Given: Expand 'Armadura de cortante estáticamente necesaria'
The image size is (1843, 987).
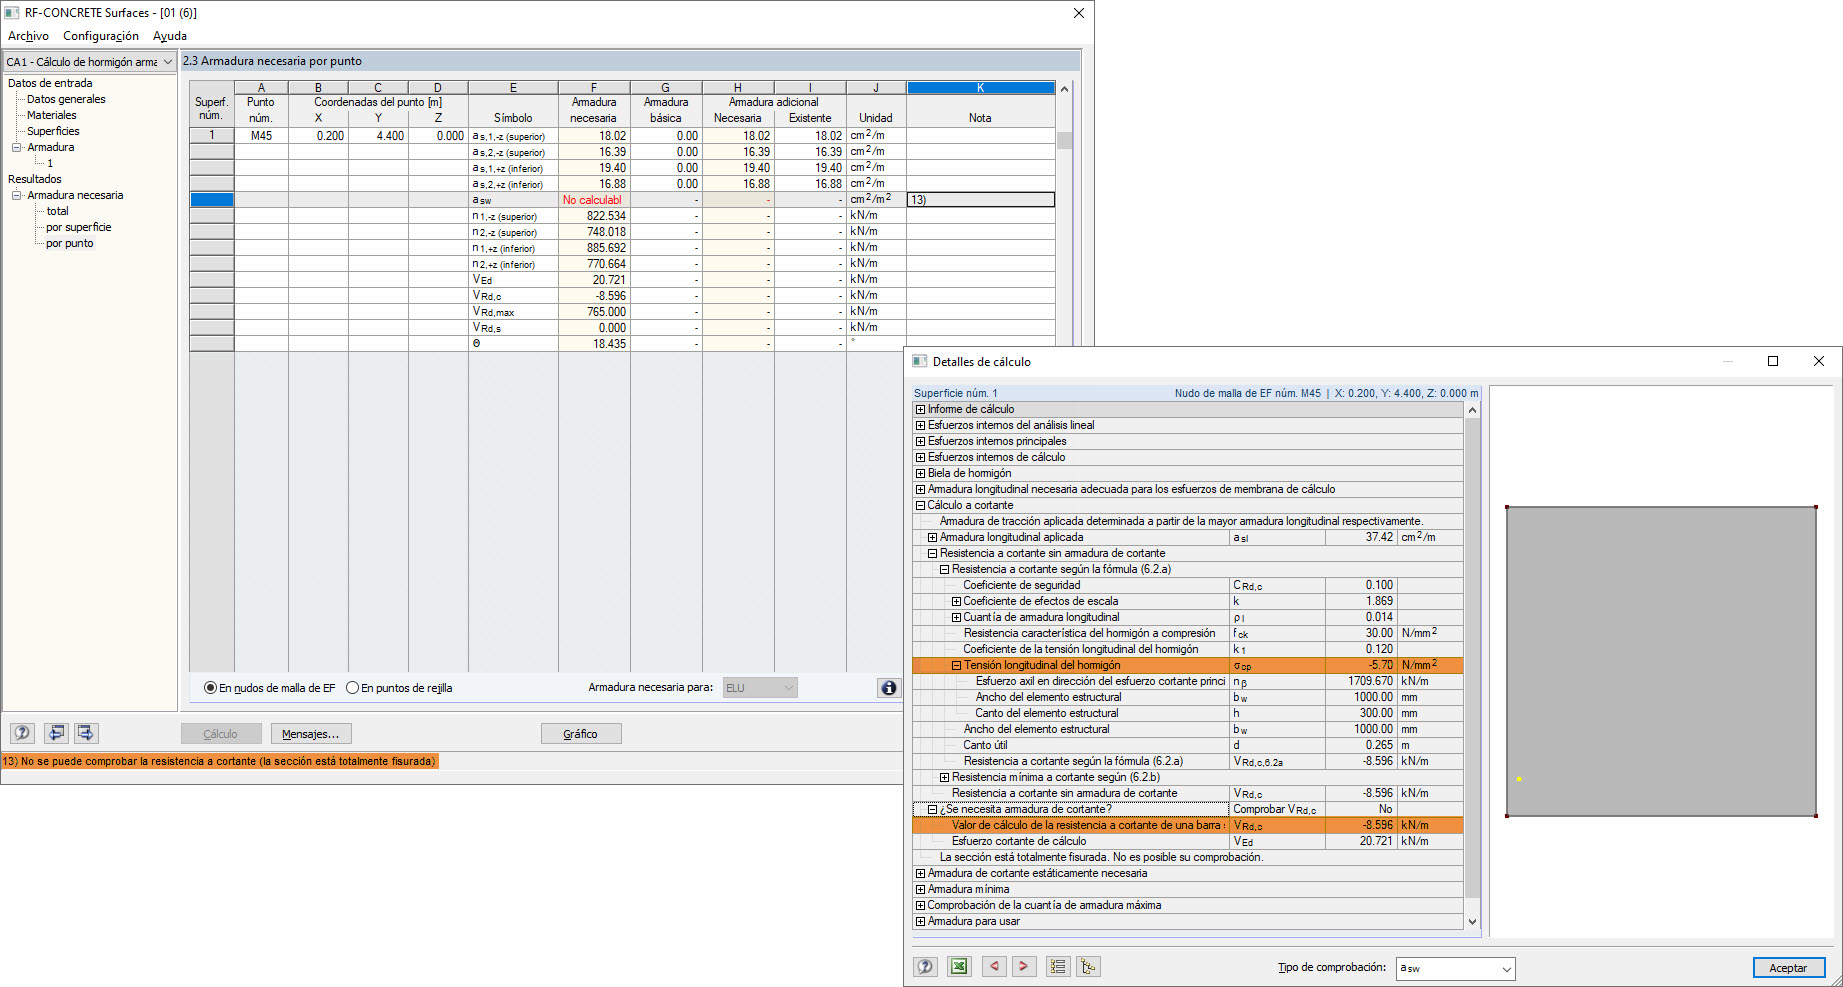Looking at the screenshot, I should click(921, 873).
